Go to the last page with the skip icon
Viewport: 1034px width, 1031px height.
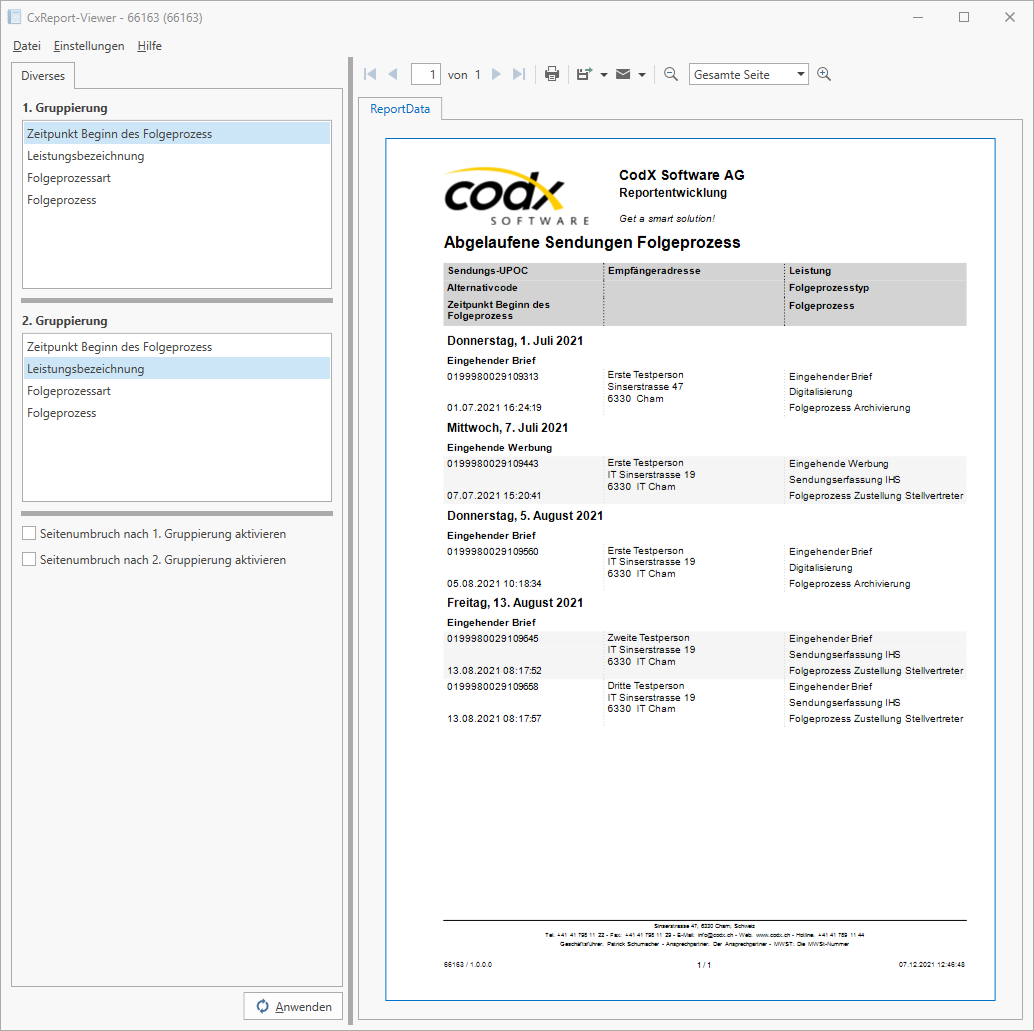coord(518,73)
